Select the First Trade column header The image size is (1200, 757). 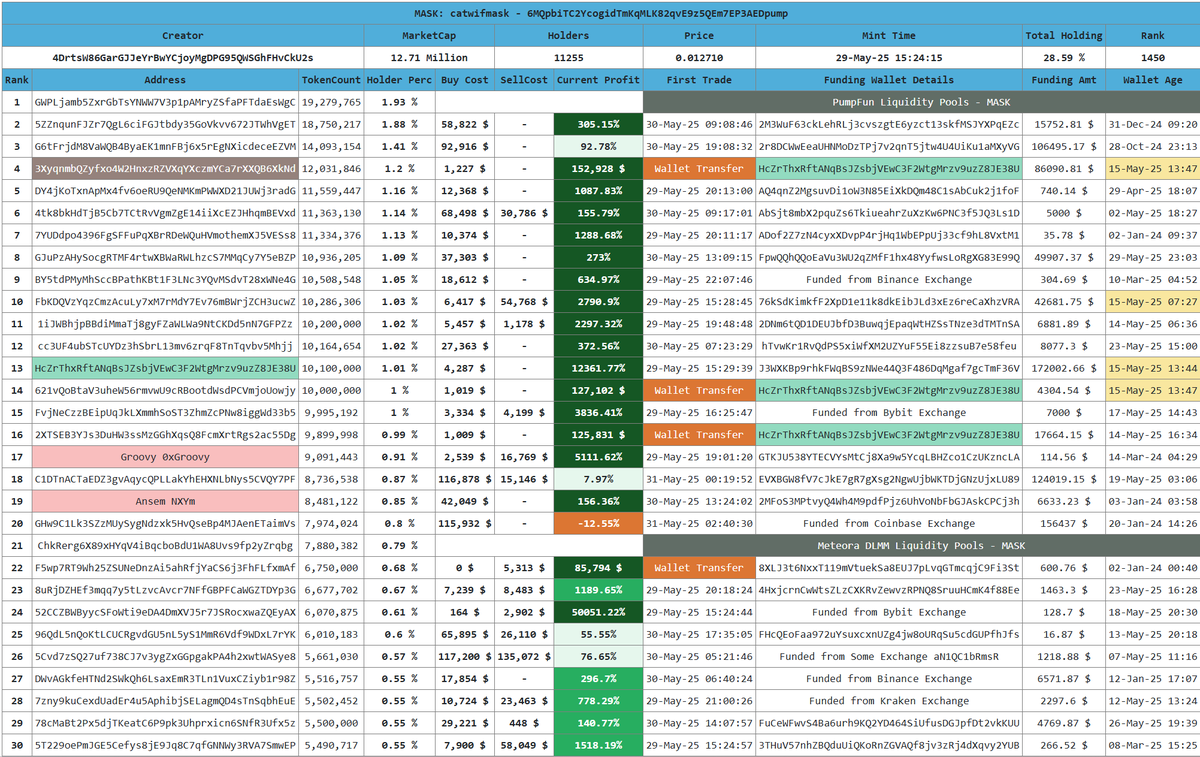[698, 80]
